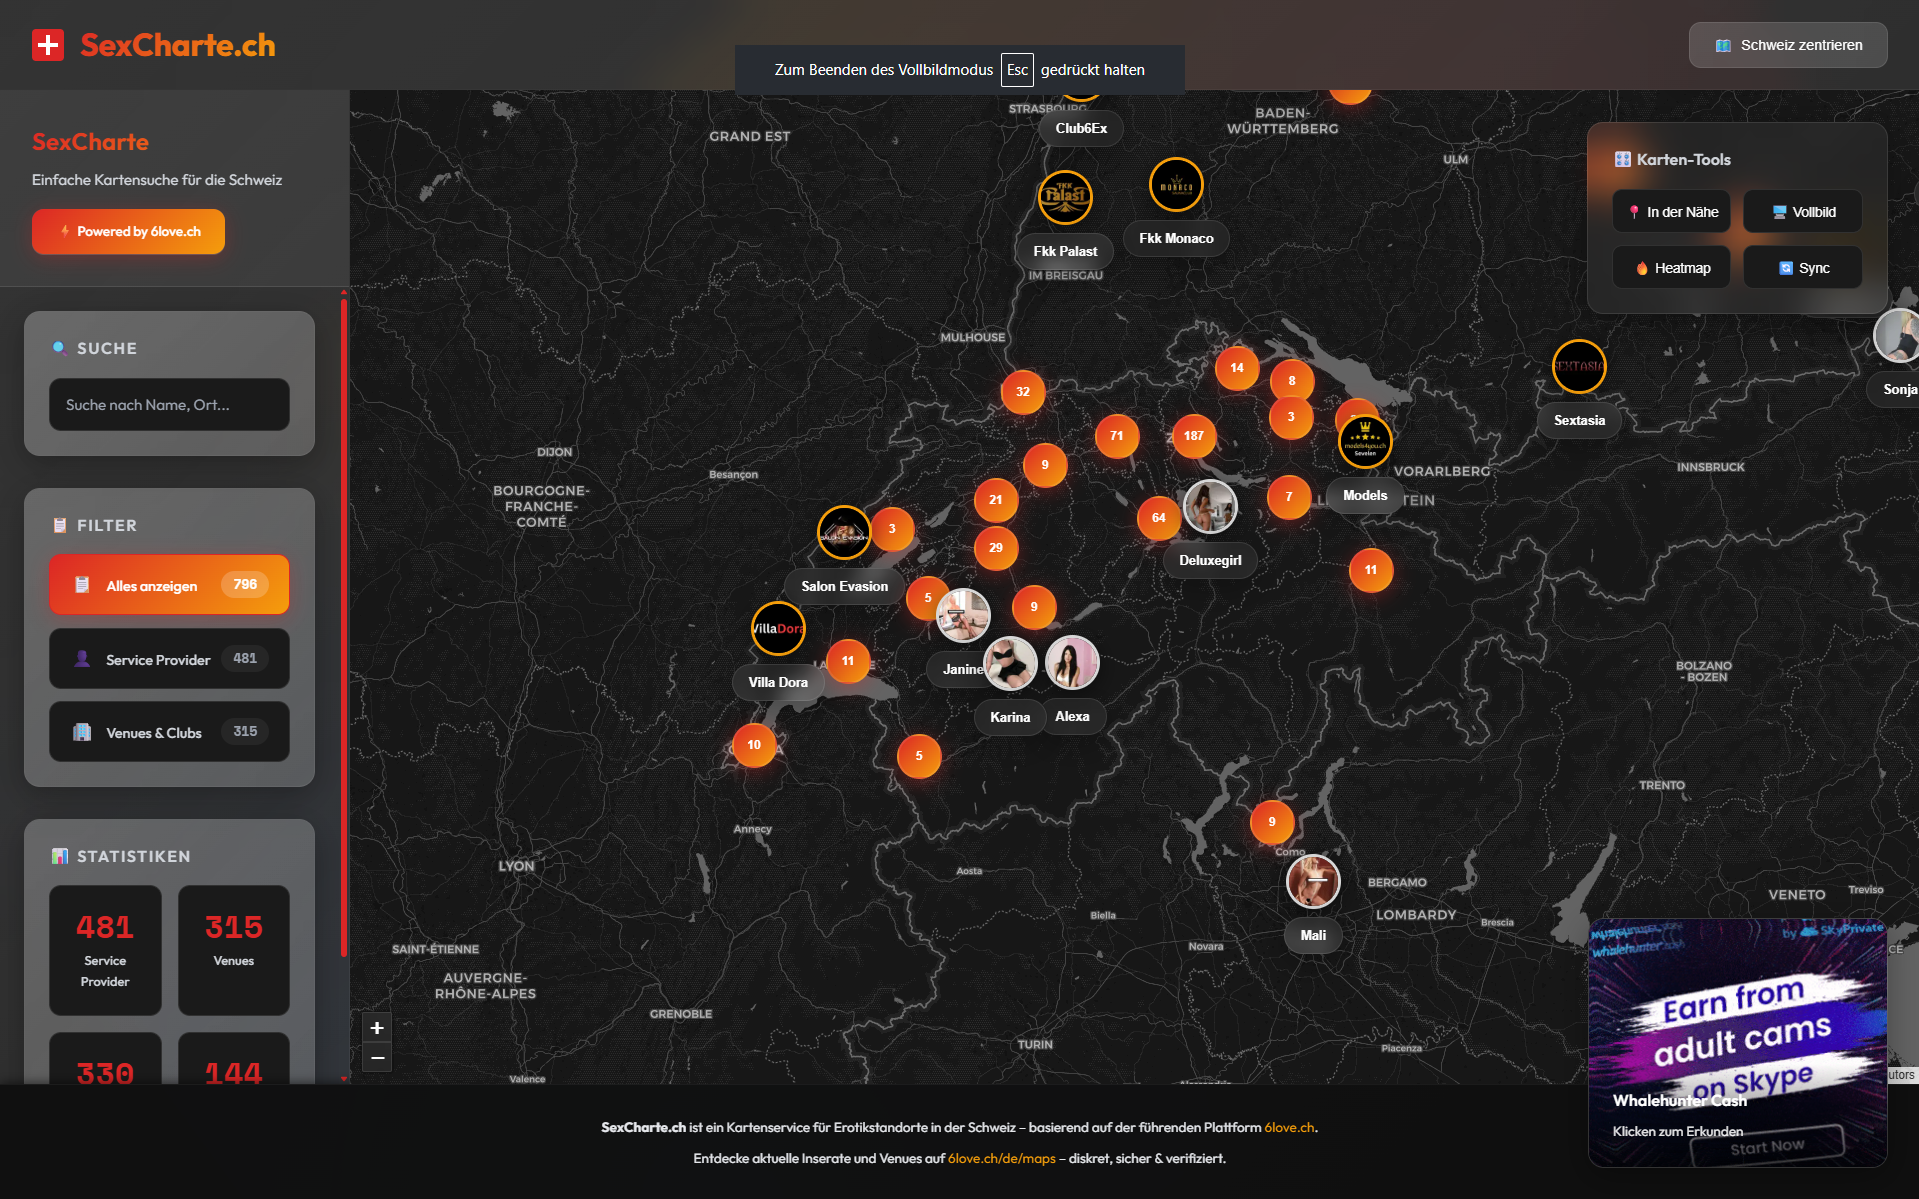Open the Fkk Monaco map marker

(x=1175, y=185)
